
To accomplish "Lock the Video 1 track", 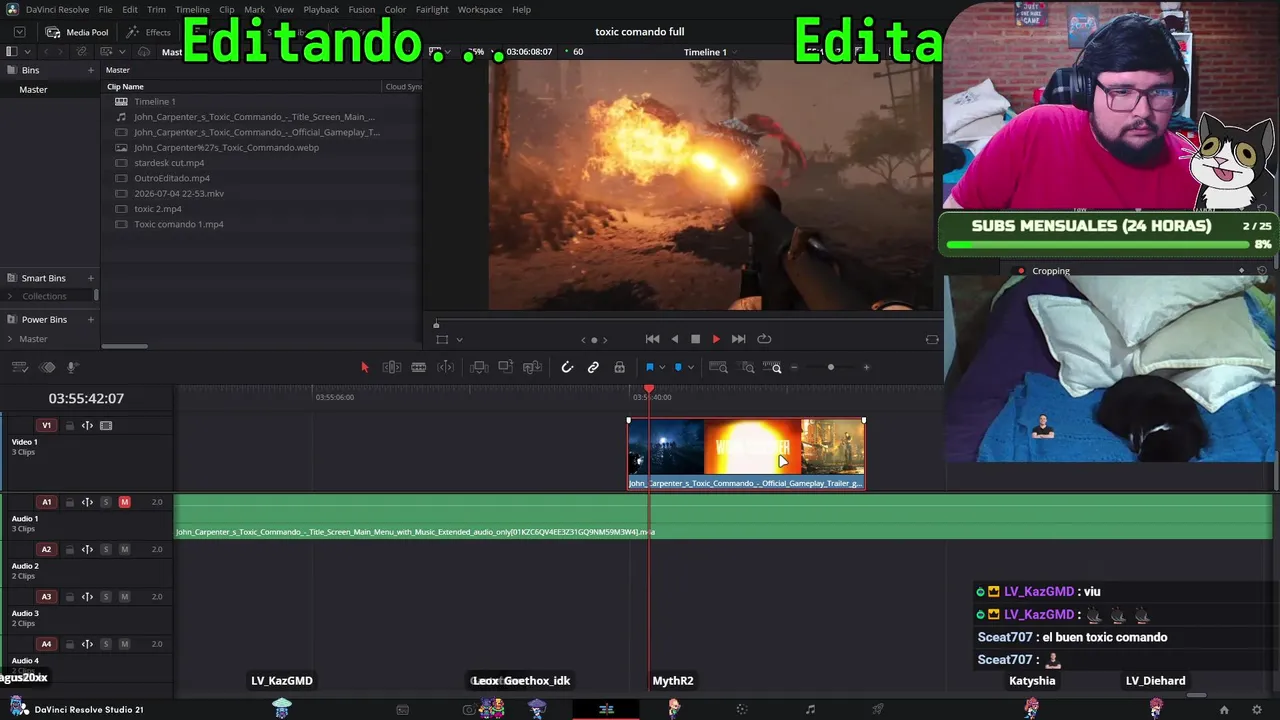I will [x=69, y=426].
